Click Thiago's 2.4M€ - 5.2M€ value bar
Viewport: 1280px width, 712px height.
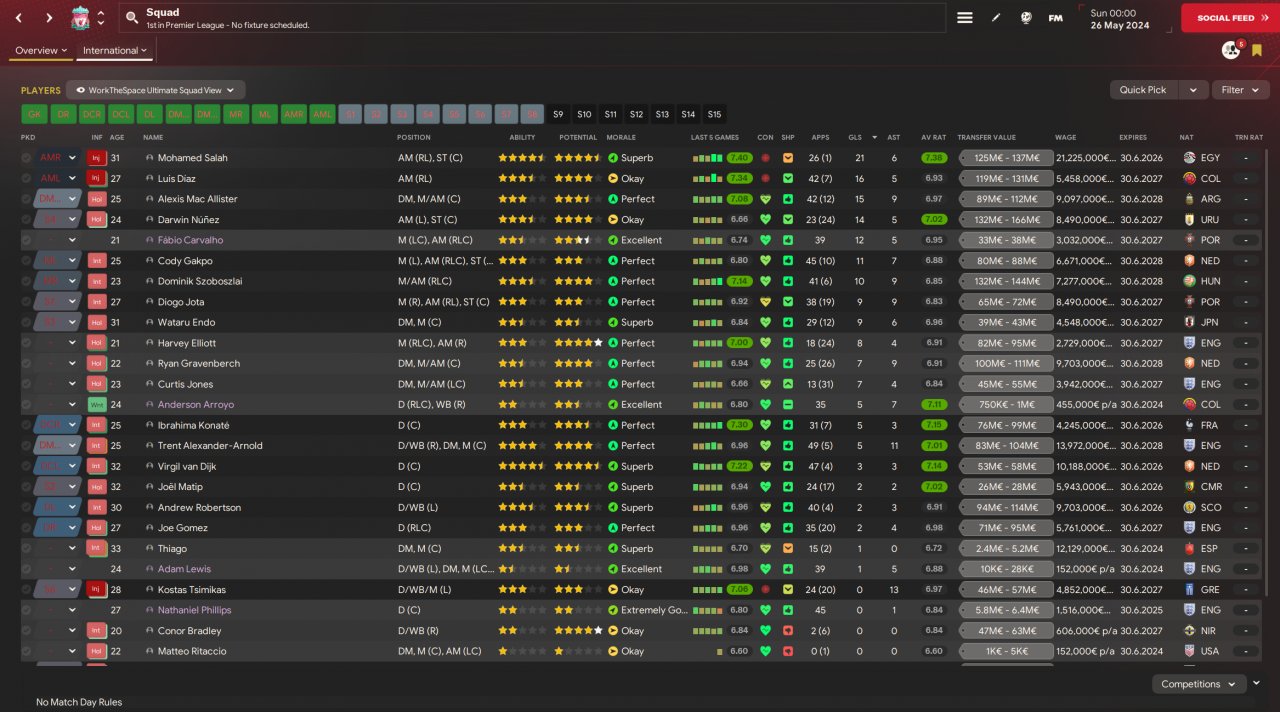click(x=1006, y=549)
